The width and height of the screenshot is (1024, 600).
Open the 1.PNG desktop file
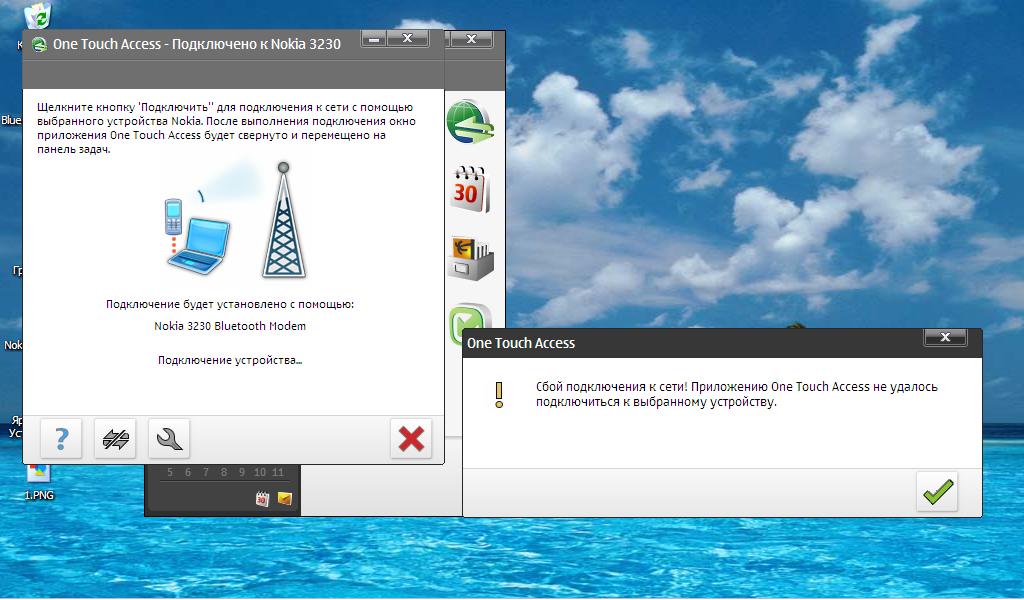(39, 483)
